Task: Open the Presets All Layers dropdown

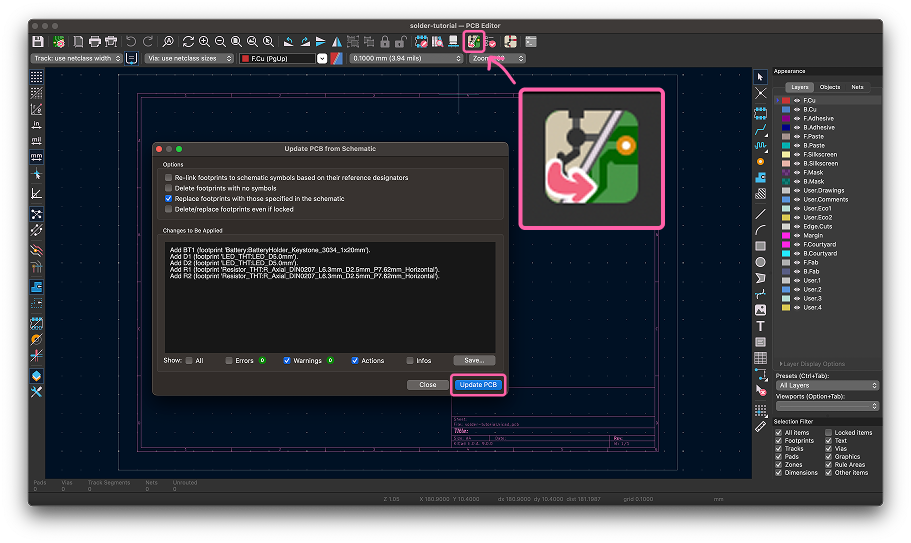Action: tap(827, 385)
